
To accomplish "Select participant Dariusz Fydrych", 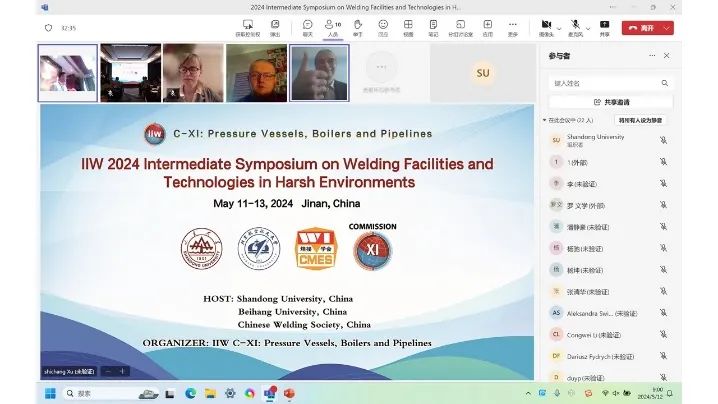I will tap(609, 356).
